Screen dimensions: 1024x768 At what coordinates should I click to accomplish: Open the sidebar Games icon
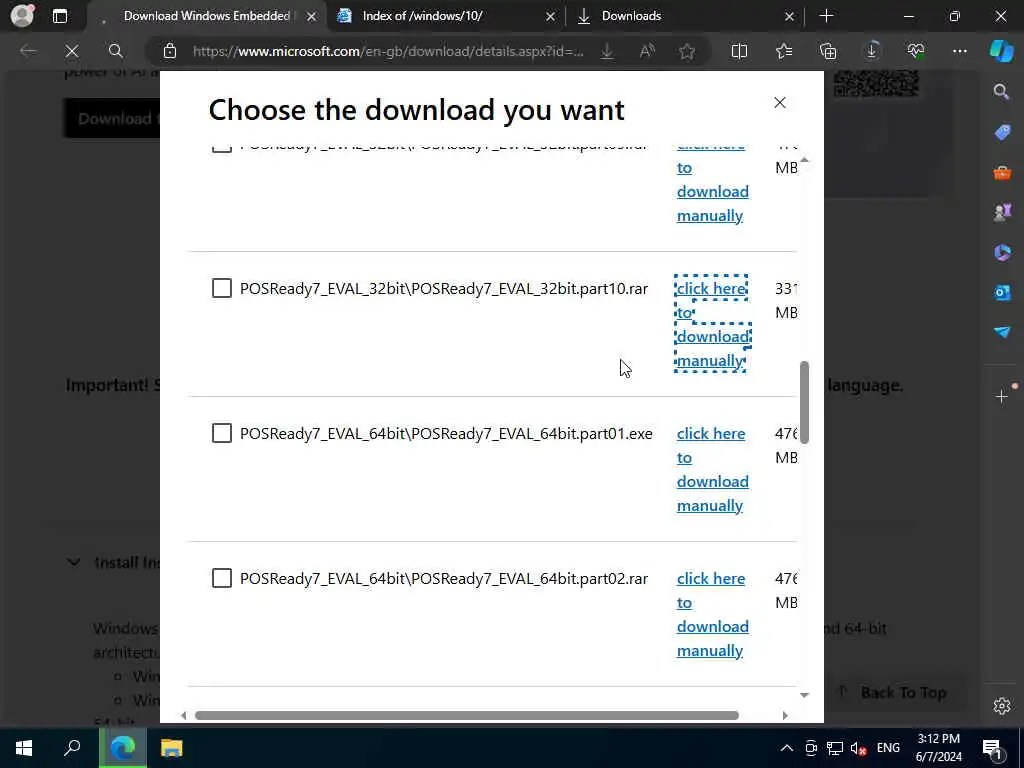point(1002,212)
